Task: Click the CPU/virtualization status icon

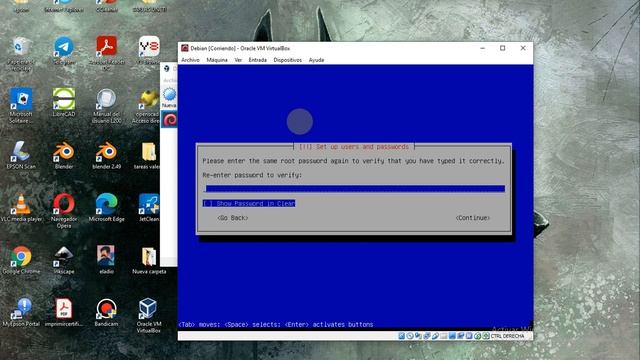Action: pos(469,336)
